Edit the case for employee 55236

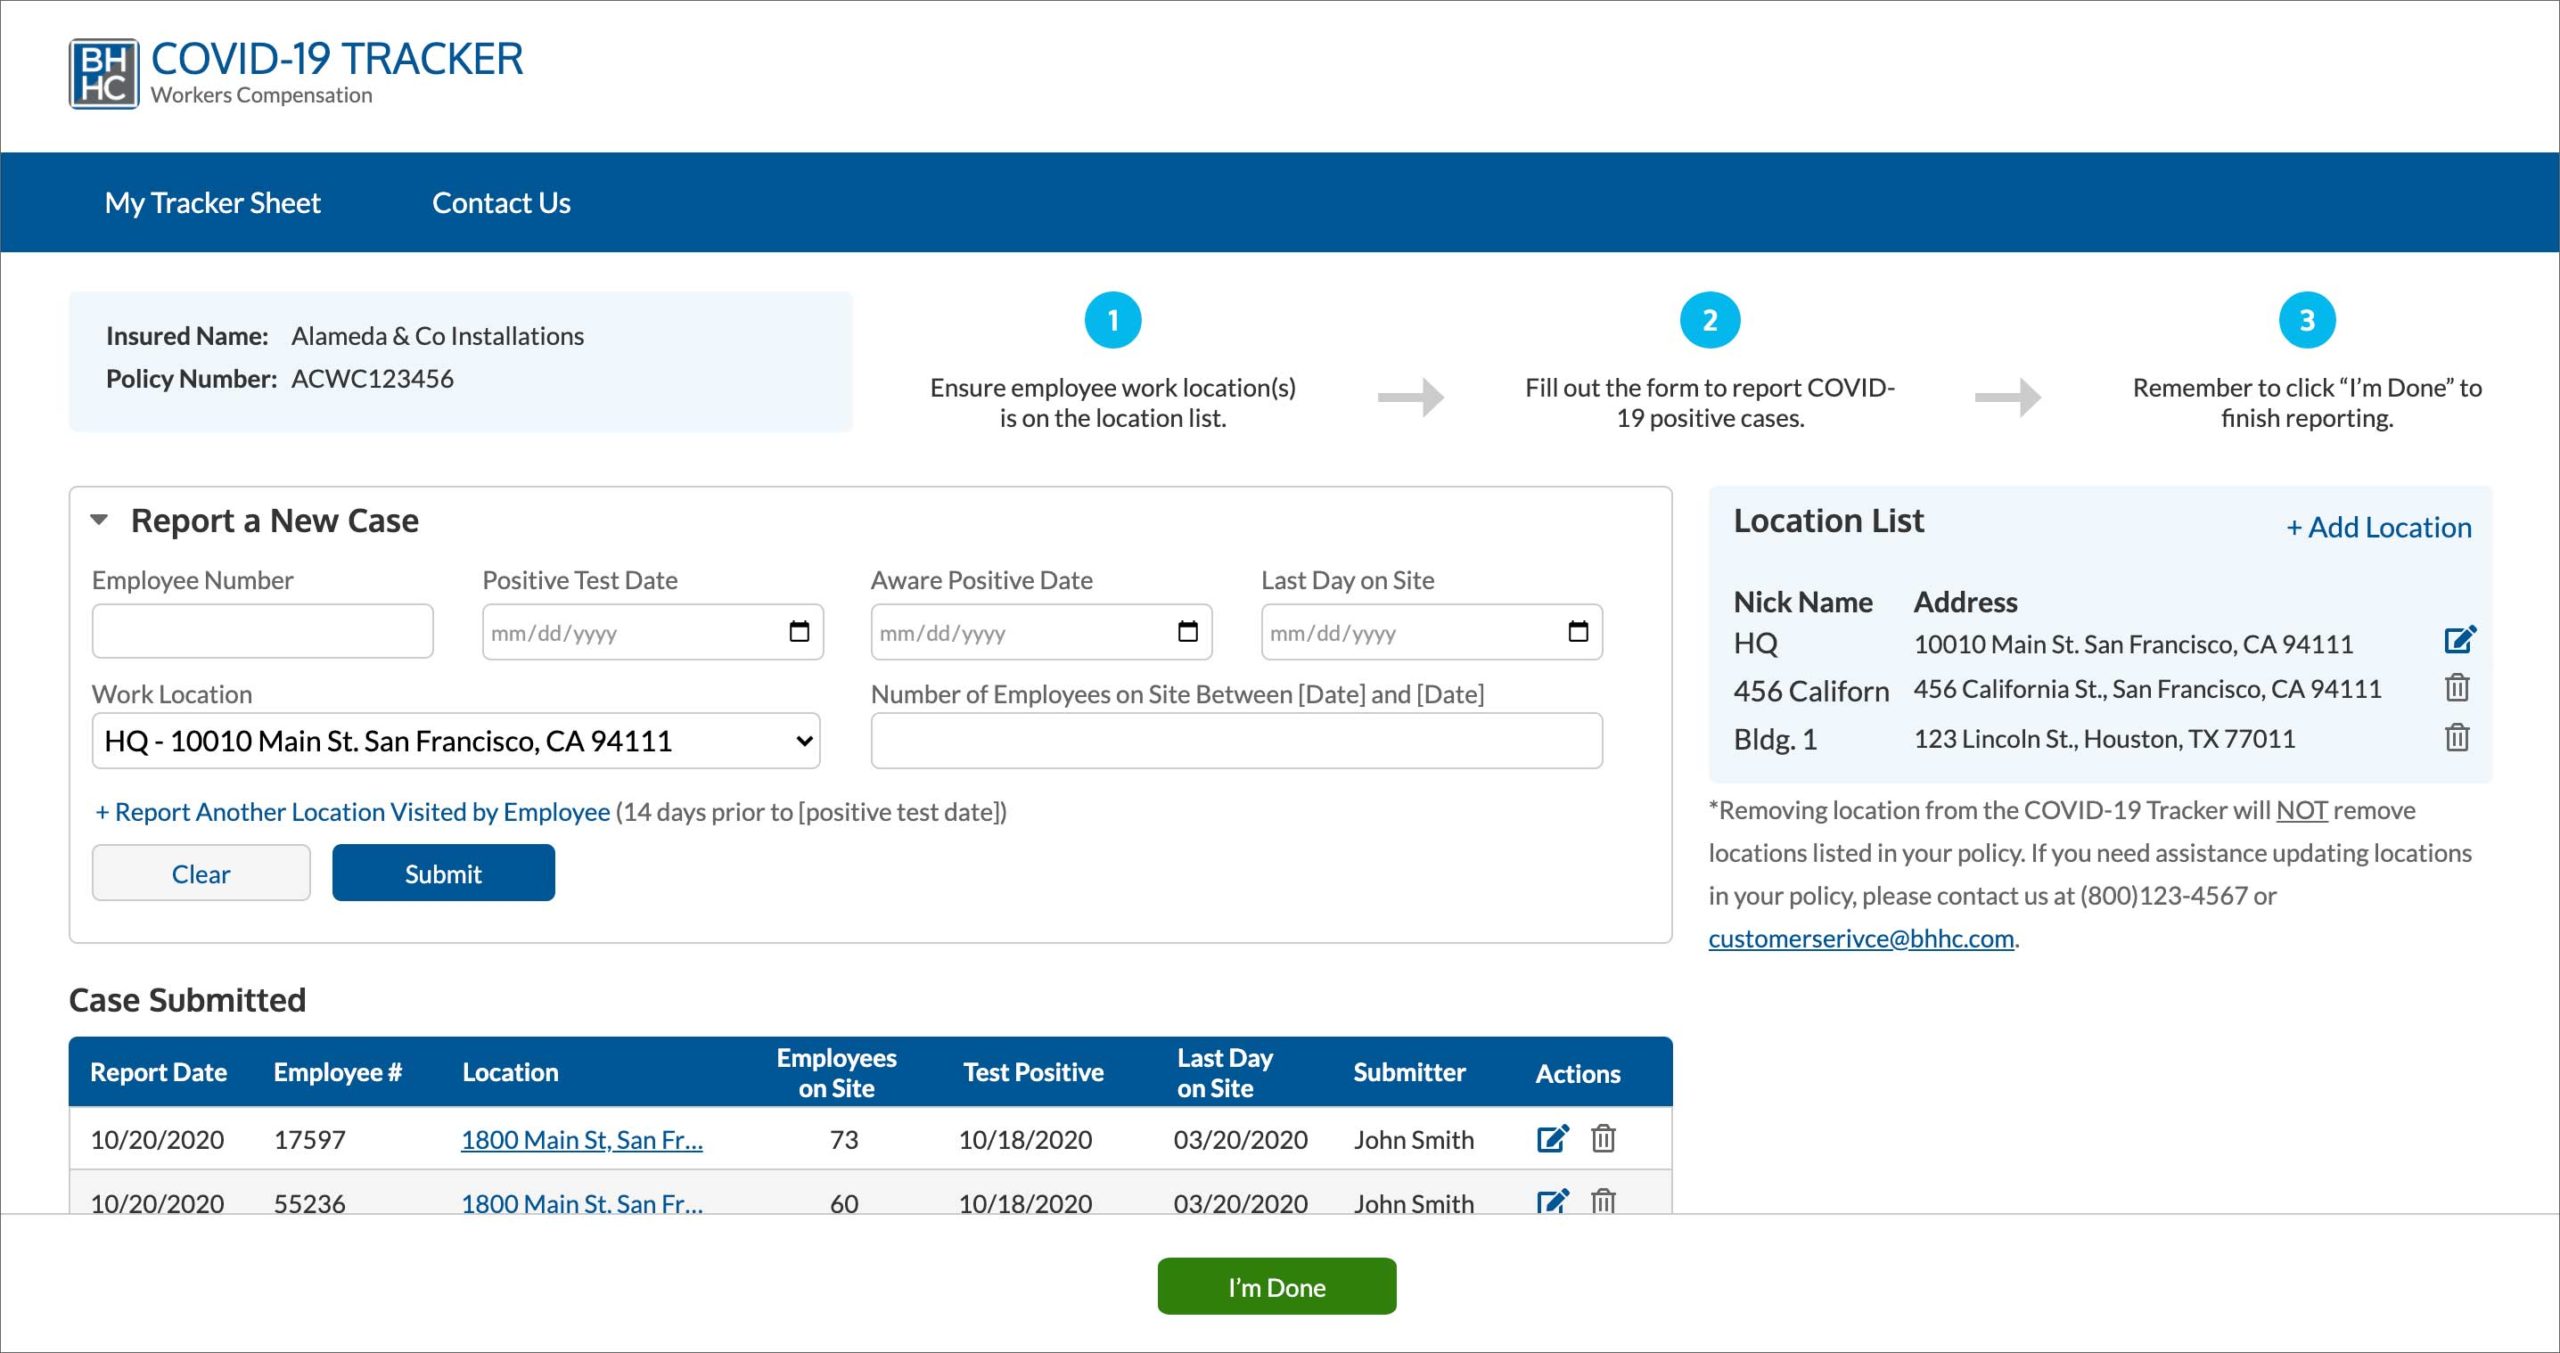coord(1552,1200)
